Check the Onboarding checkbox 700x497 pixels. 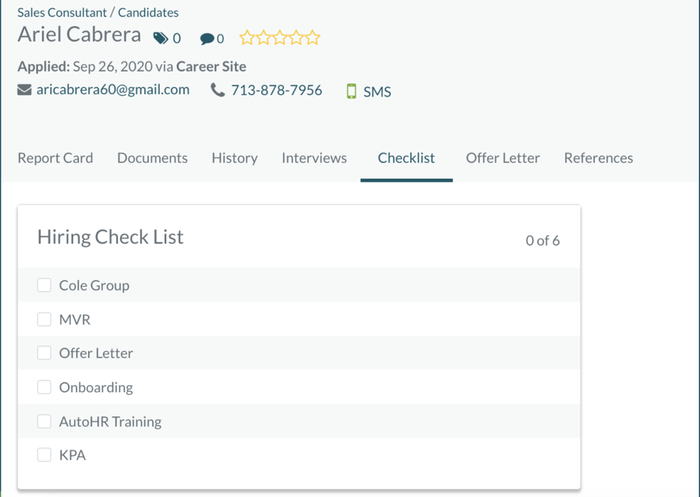click(x=44, y=387)
